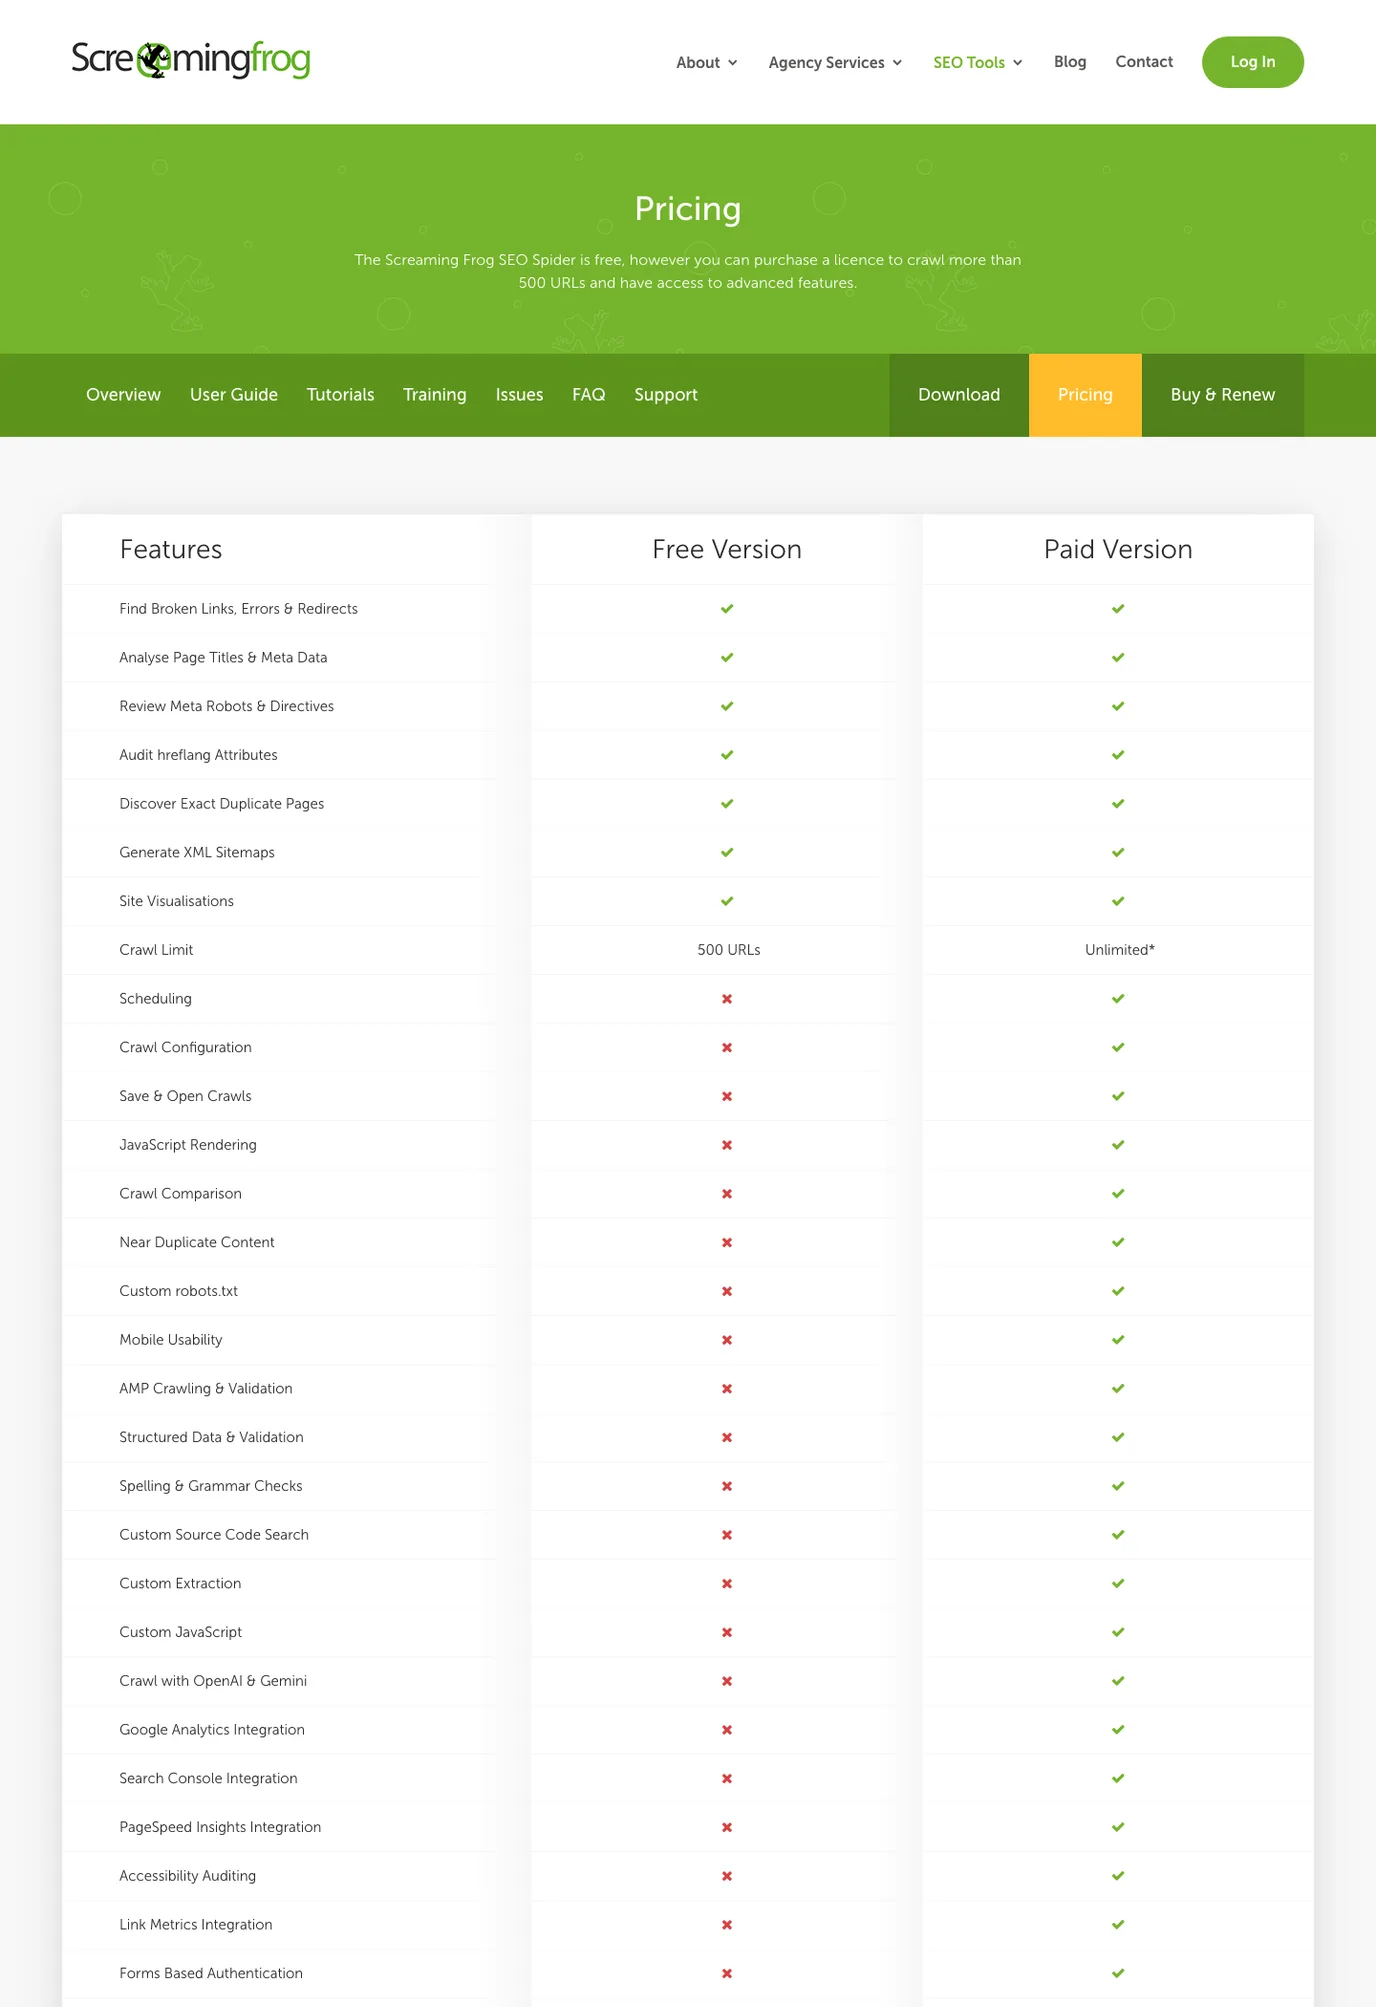
Task: Click the 'Site Visualisations' feature label
Action: click(176, 901)
